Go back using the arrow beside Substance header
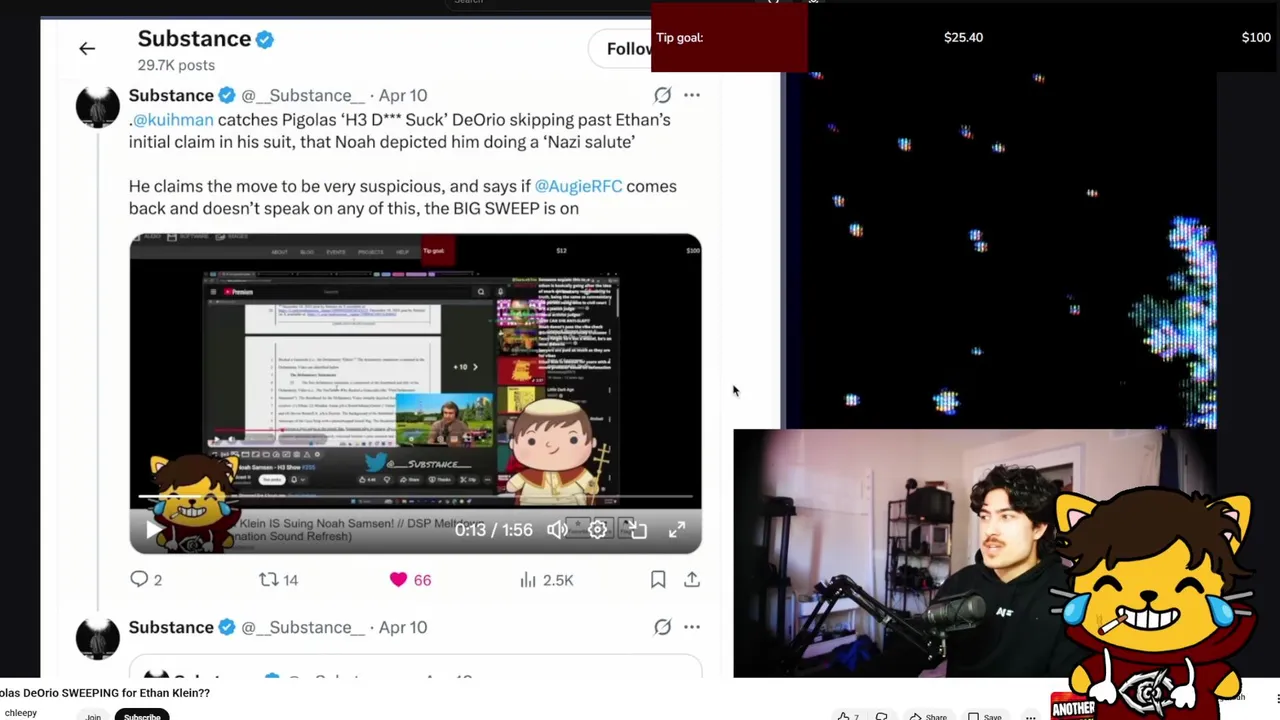 (x=87, y=48)
